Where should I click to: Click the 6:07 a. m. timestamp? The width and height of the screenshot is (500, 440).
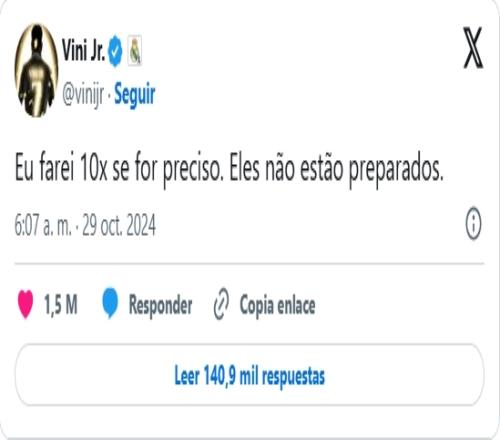click(43, 225)
